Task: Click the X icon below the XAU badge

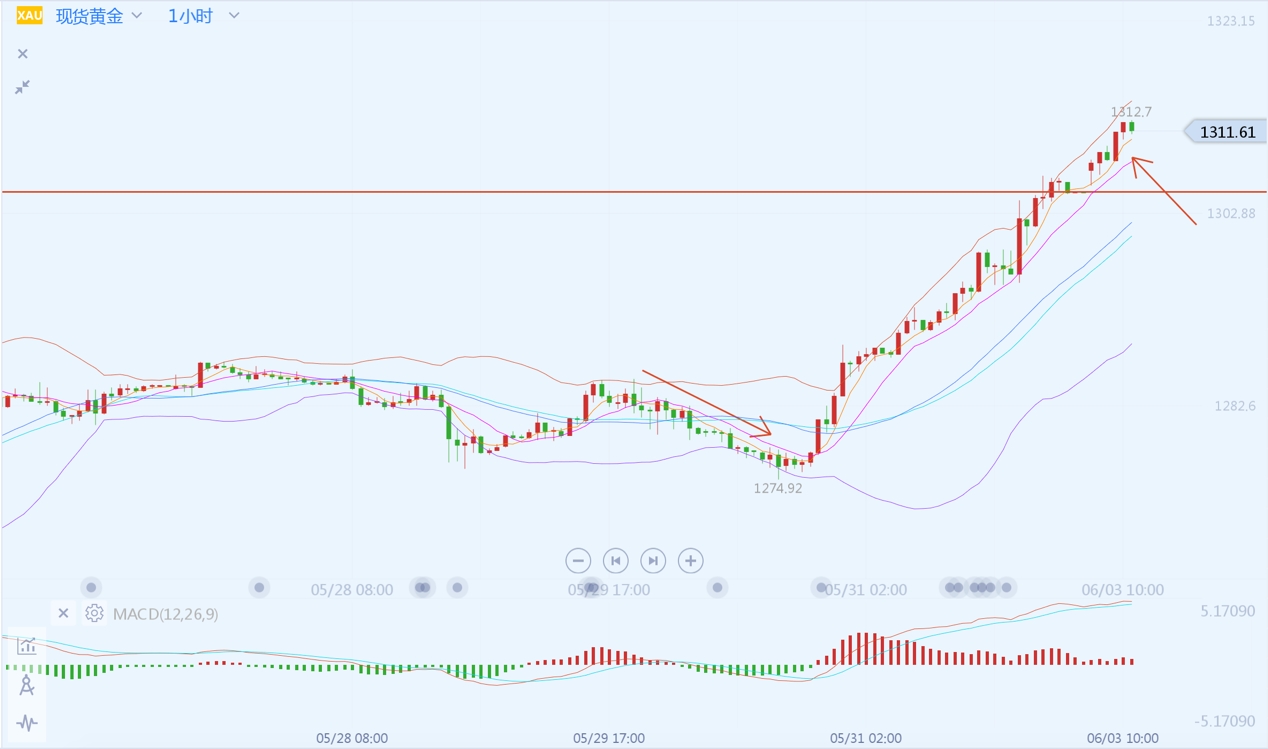Action: tap(23, 54)
